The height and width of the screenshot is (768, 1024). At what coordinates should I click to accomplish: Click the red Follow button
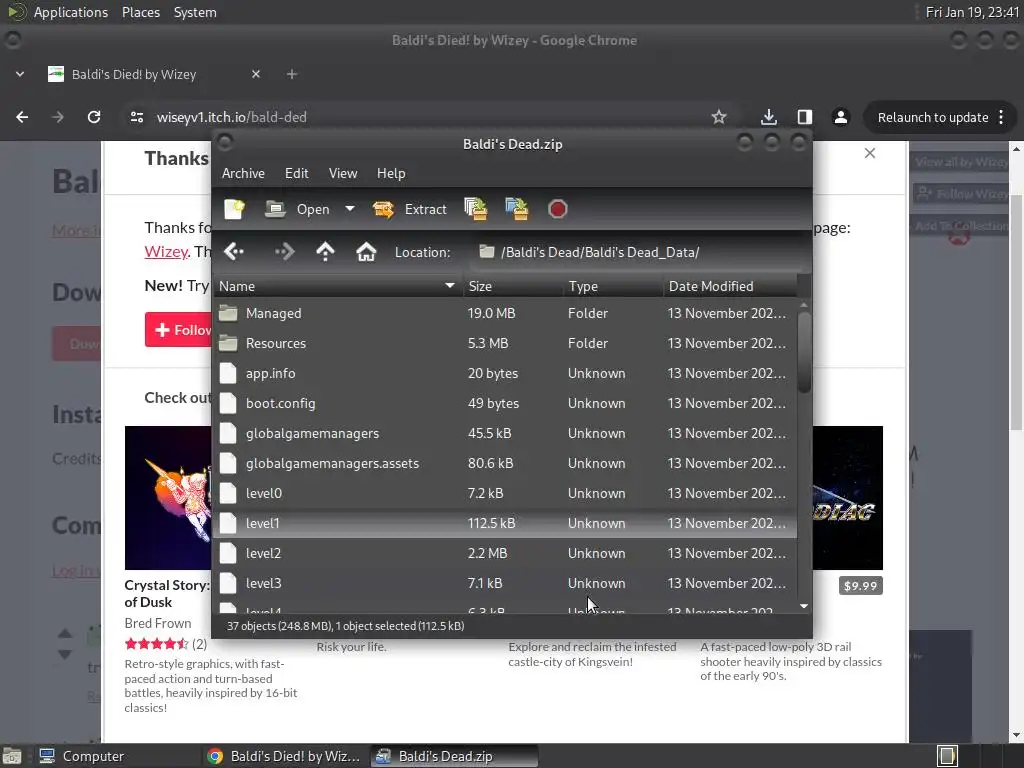click(x=178, y=330)
